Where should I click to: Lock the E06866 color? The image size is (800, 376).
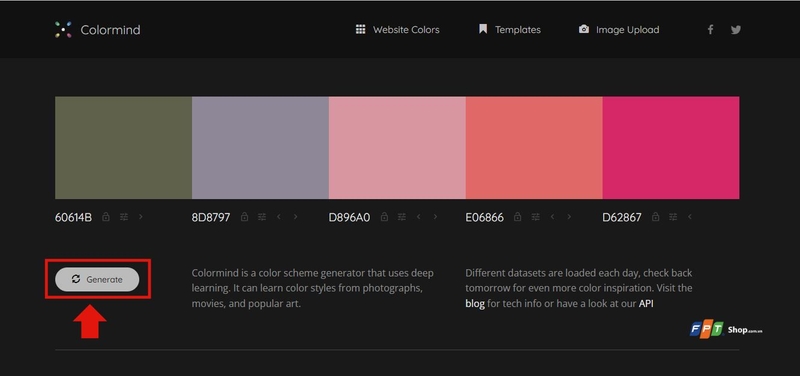tap(517, 217)
